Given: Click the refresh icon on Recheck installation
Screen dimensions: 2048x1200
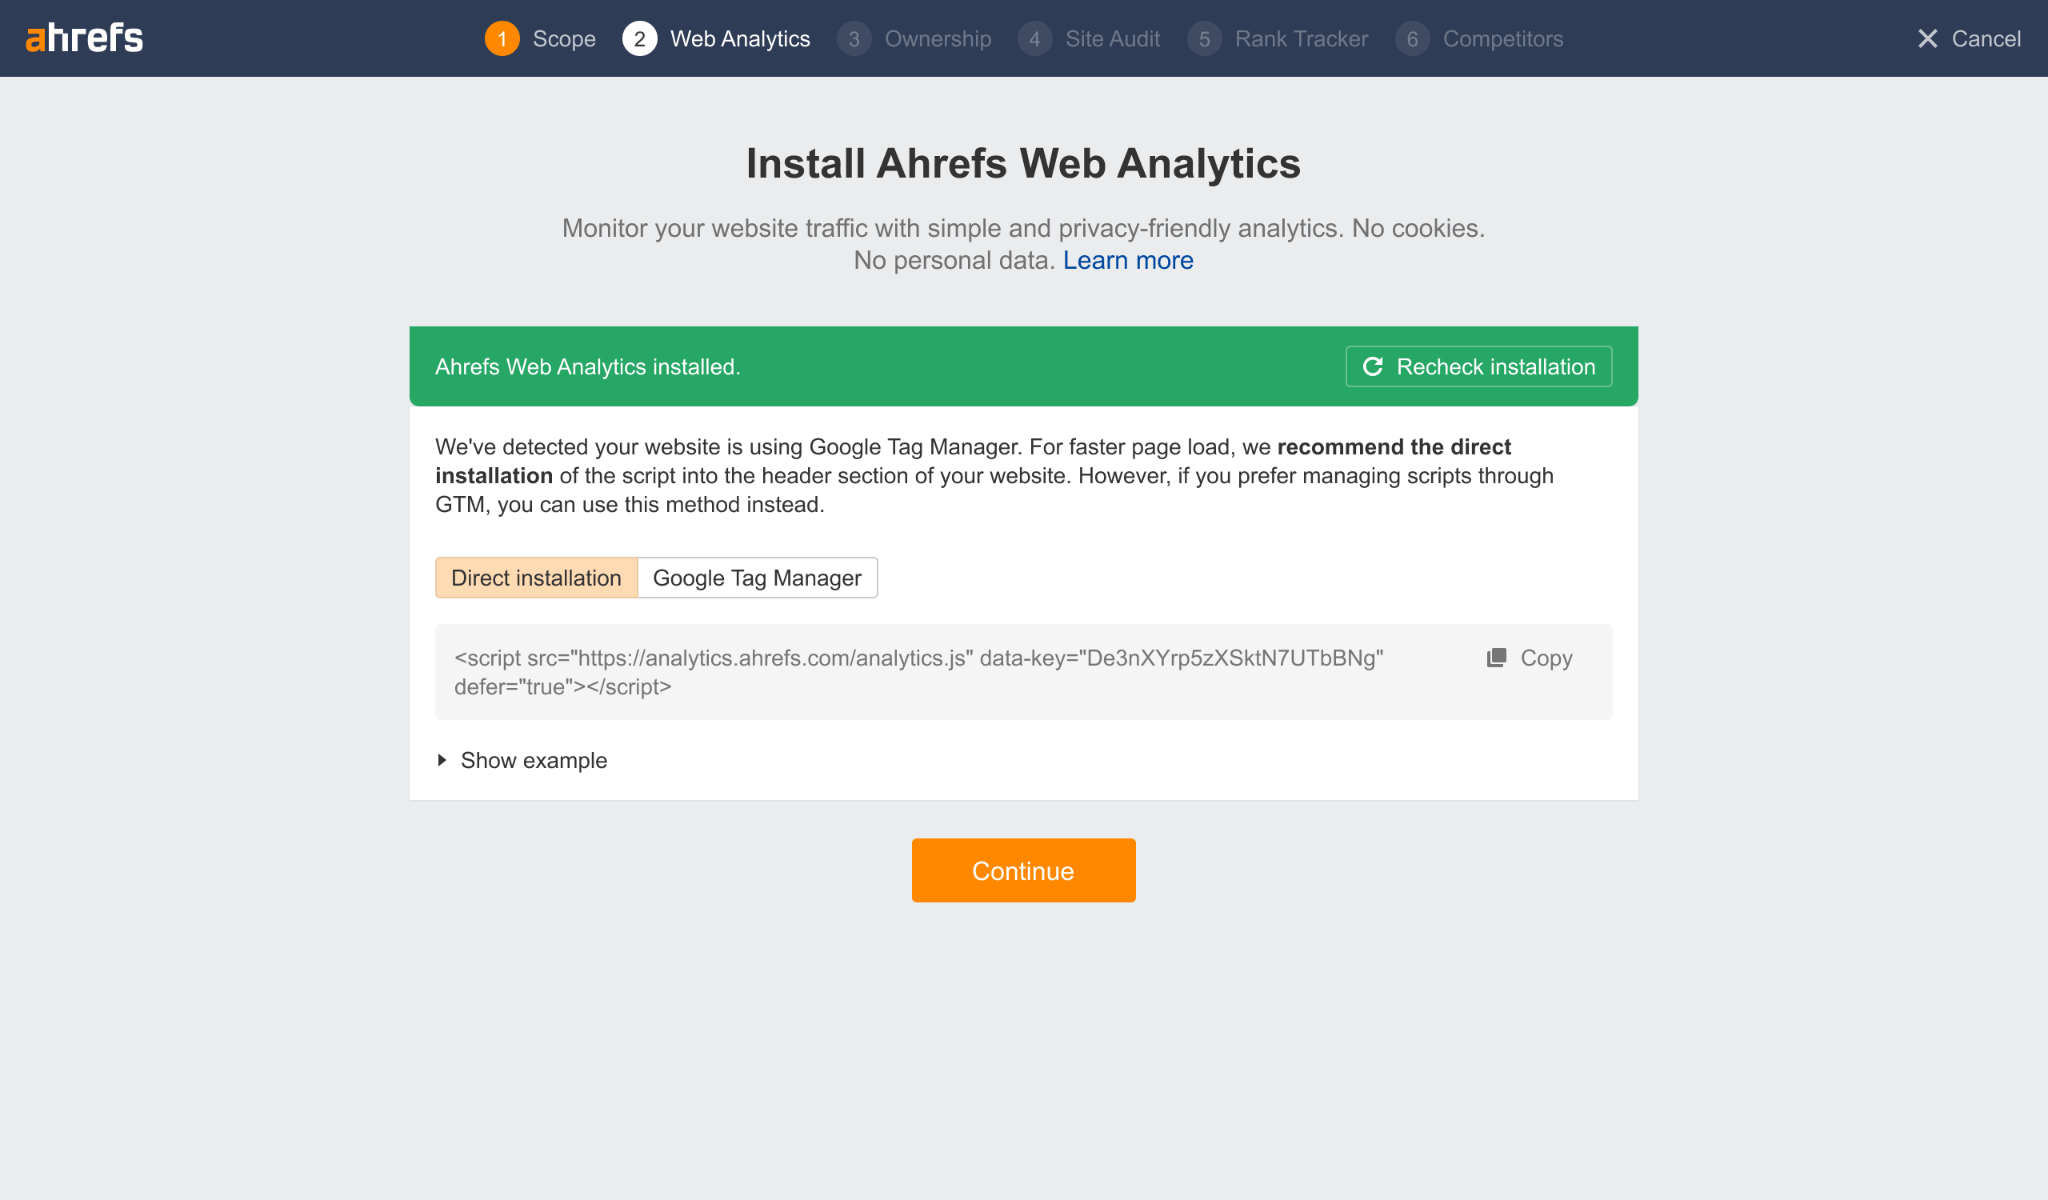Looking at the screenshot, I should [1373, 366].
